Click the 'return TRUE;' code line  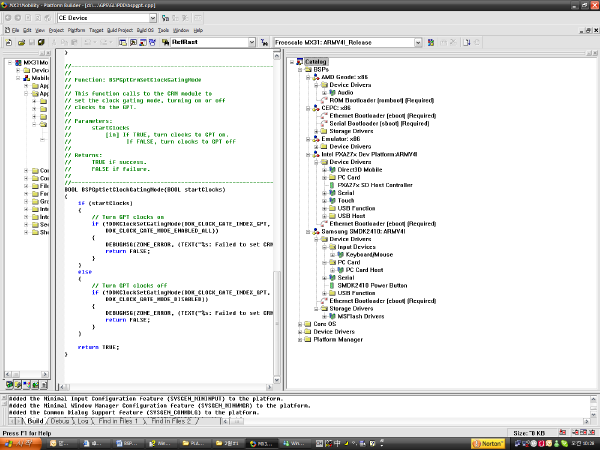(98, 347)
